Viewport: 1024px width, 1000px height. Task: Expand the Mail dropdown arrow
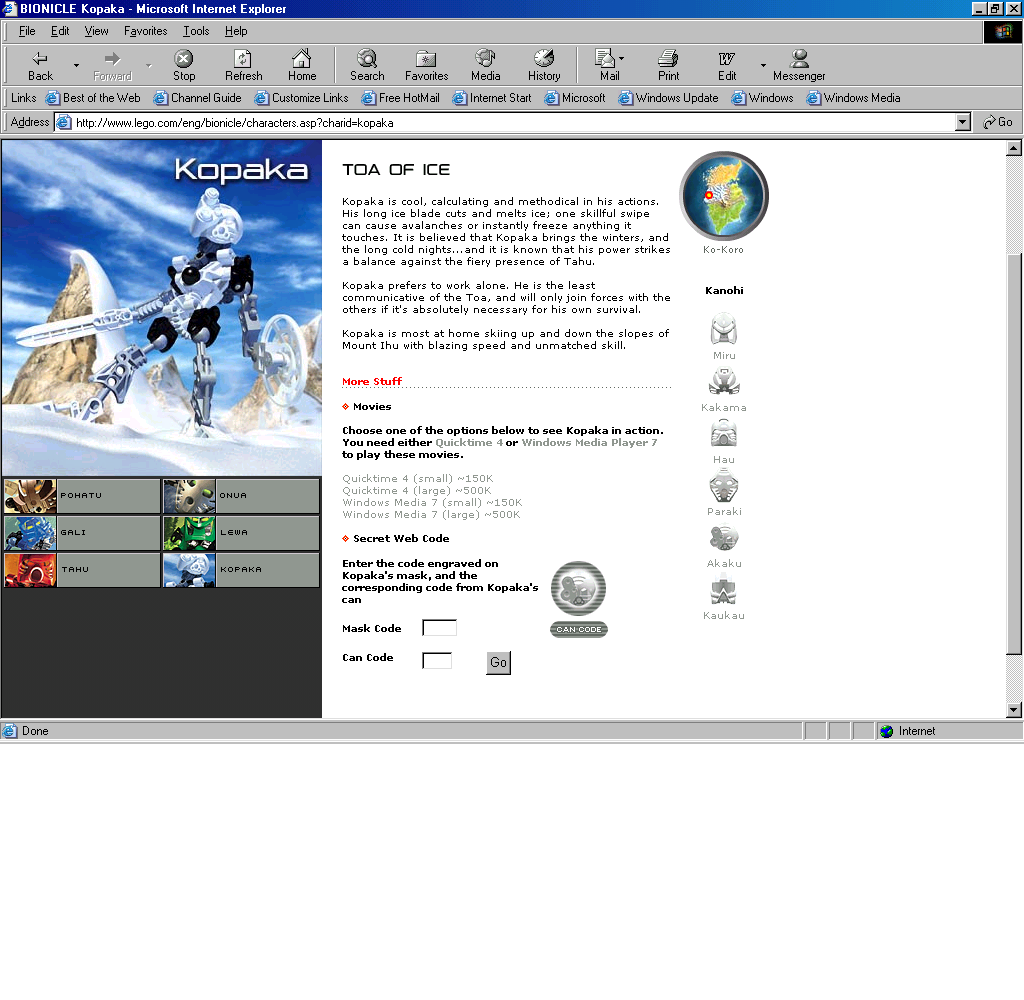622,58
